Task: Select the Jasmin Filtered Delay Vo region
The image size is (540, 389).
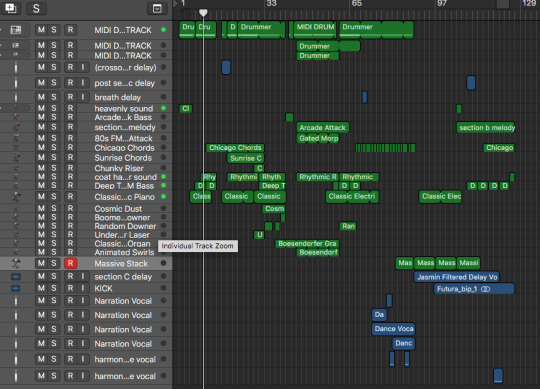Action: 457,277
